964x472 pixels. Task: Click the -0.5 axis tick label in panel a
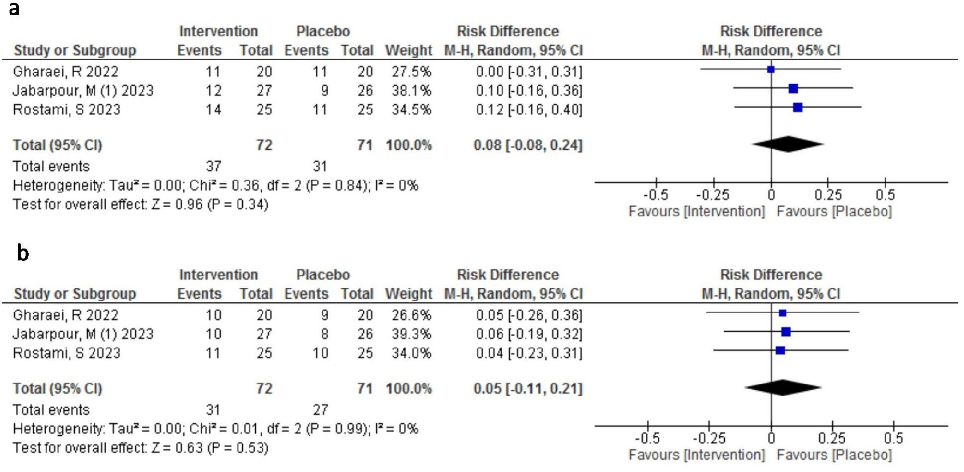pyautogui.click(x=655, y=194)
